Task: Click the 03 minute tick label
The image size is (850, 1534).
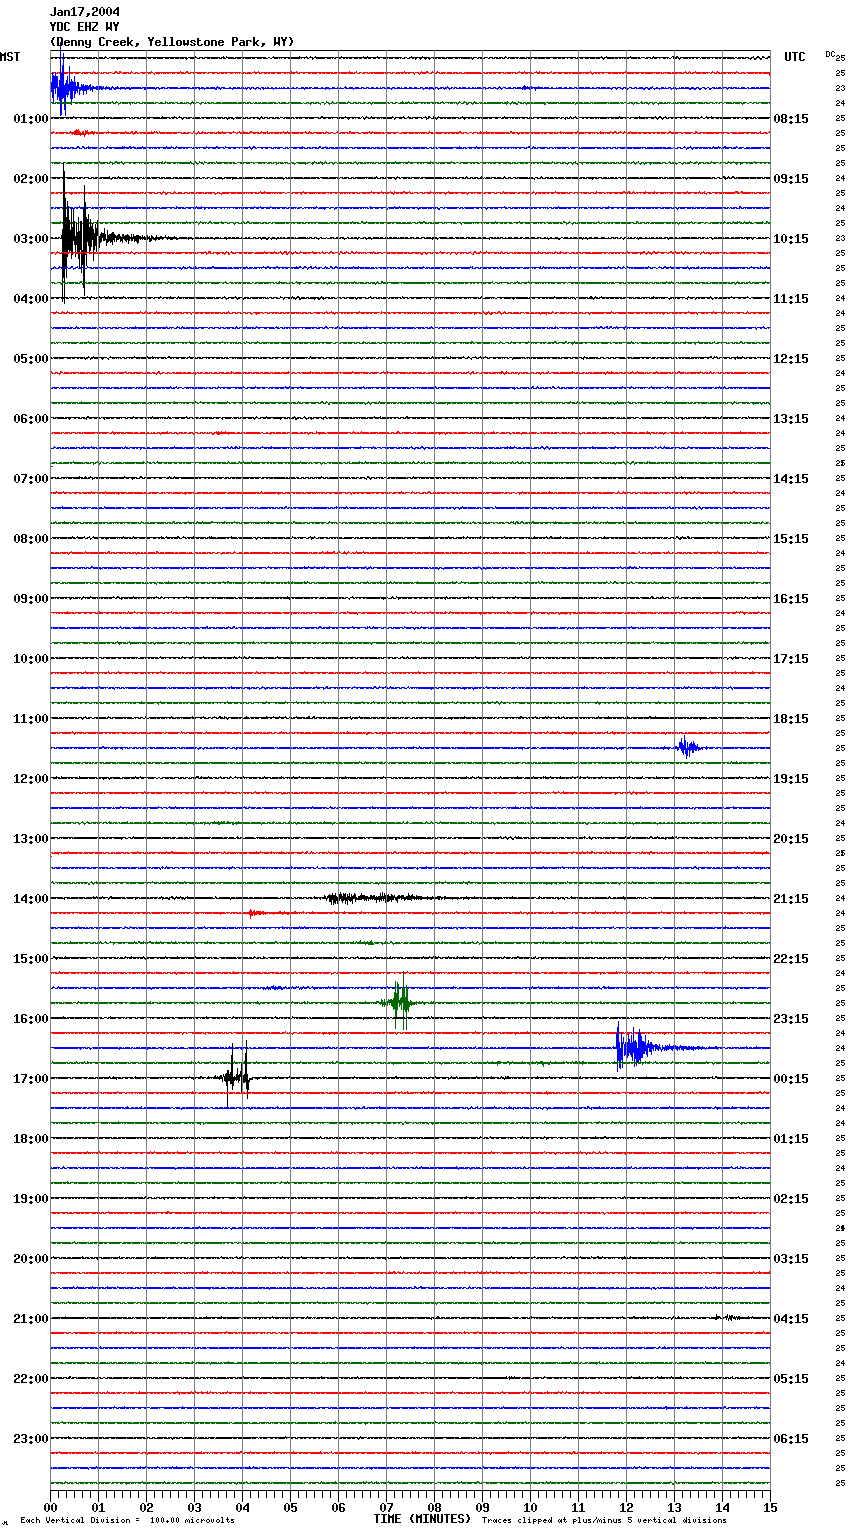Action: 194,1507
